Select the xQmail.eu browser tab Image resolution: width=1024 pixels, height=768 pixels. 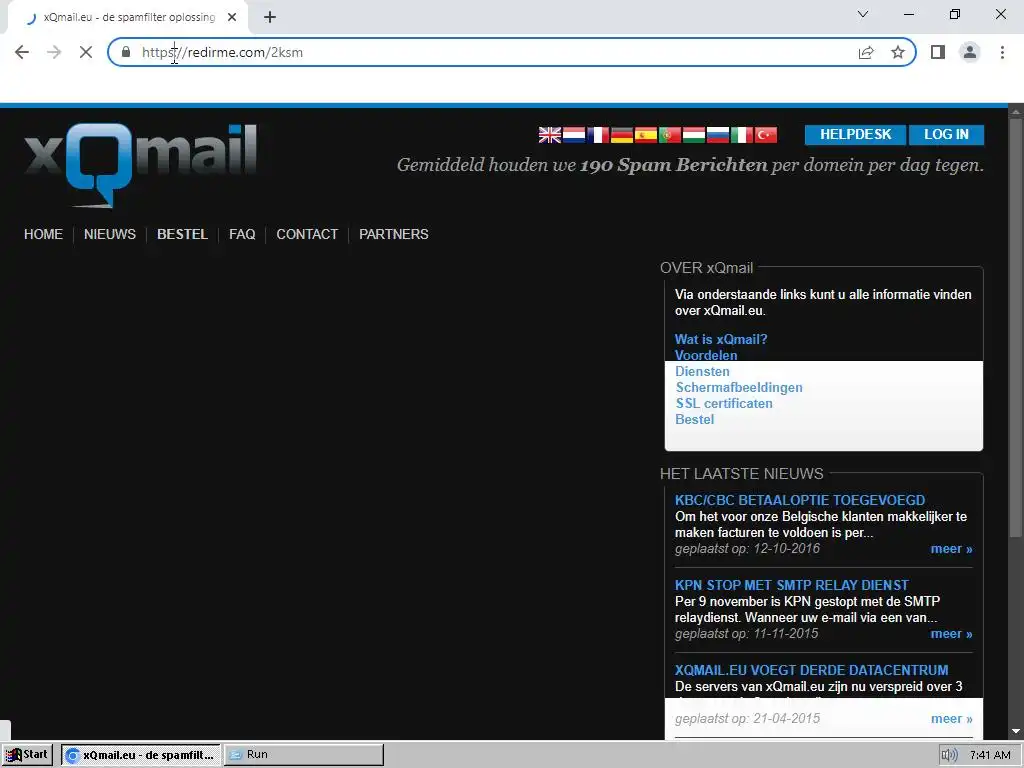coord(128,18)
